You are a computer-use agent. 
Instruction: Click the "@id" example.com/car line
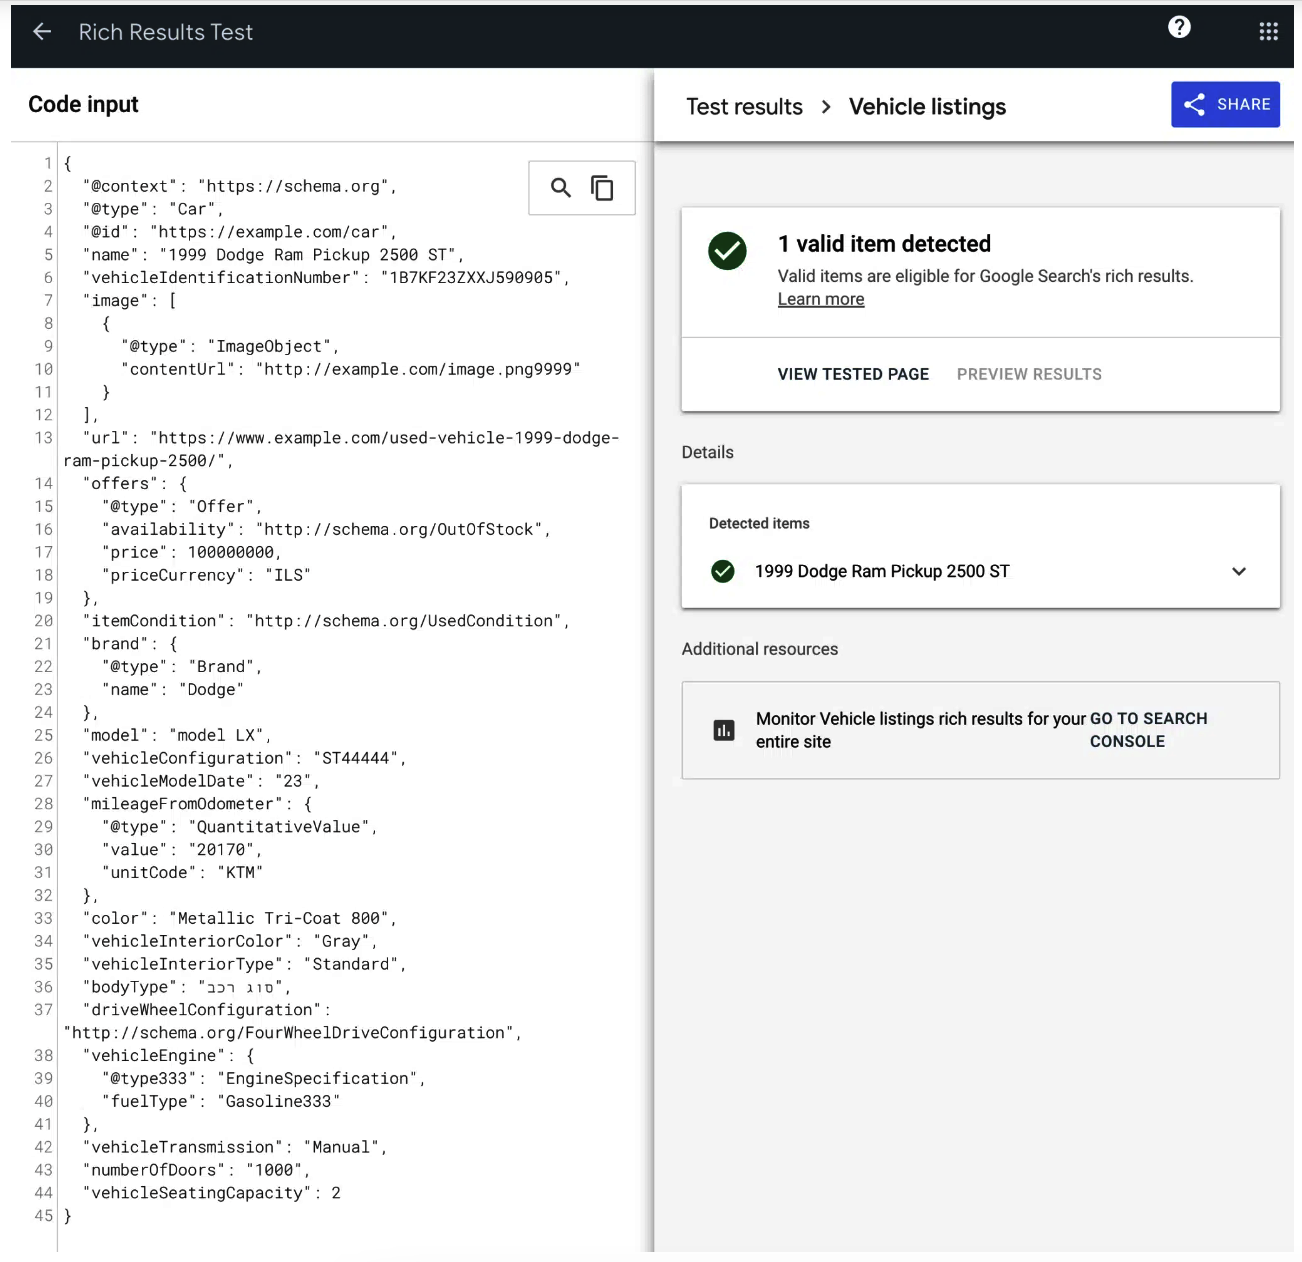coord(240,232)
